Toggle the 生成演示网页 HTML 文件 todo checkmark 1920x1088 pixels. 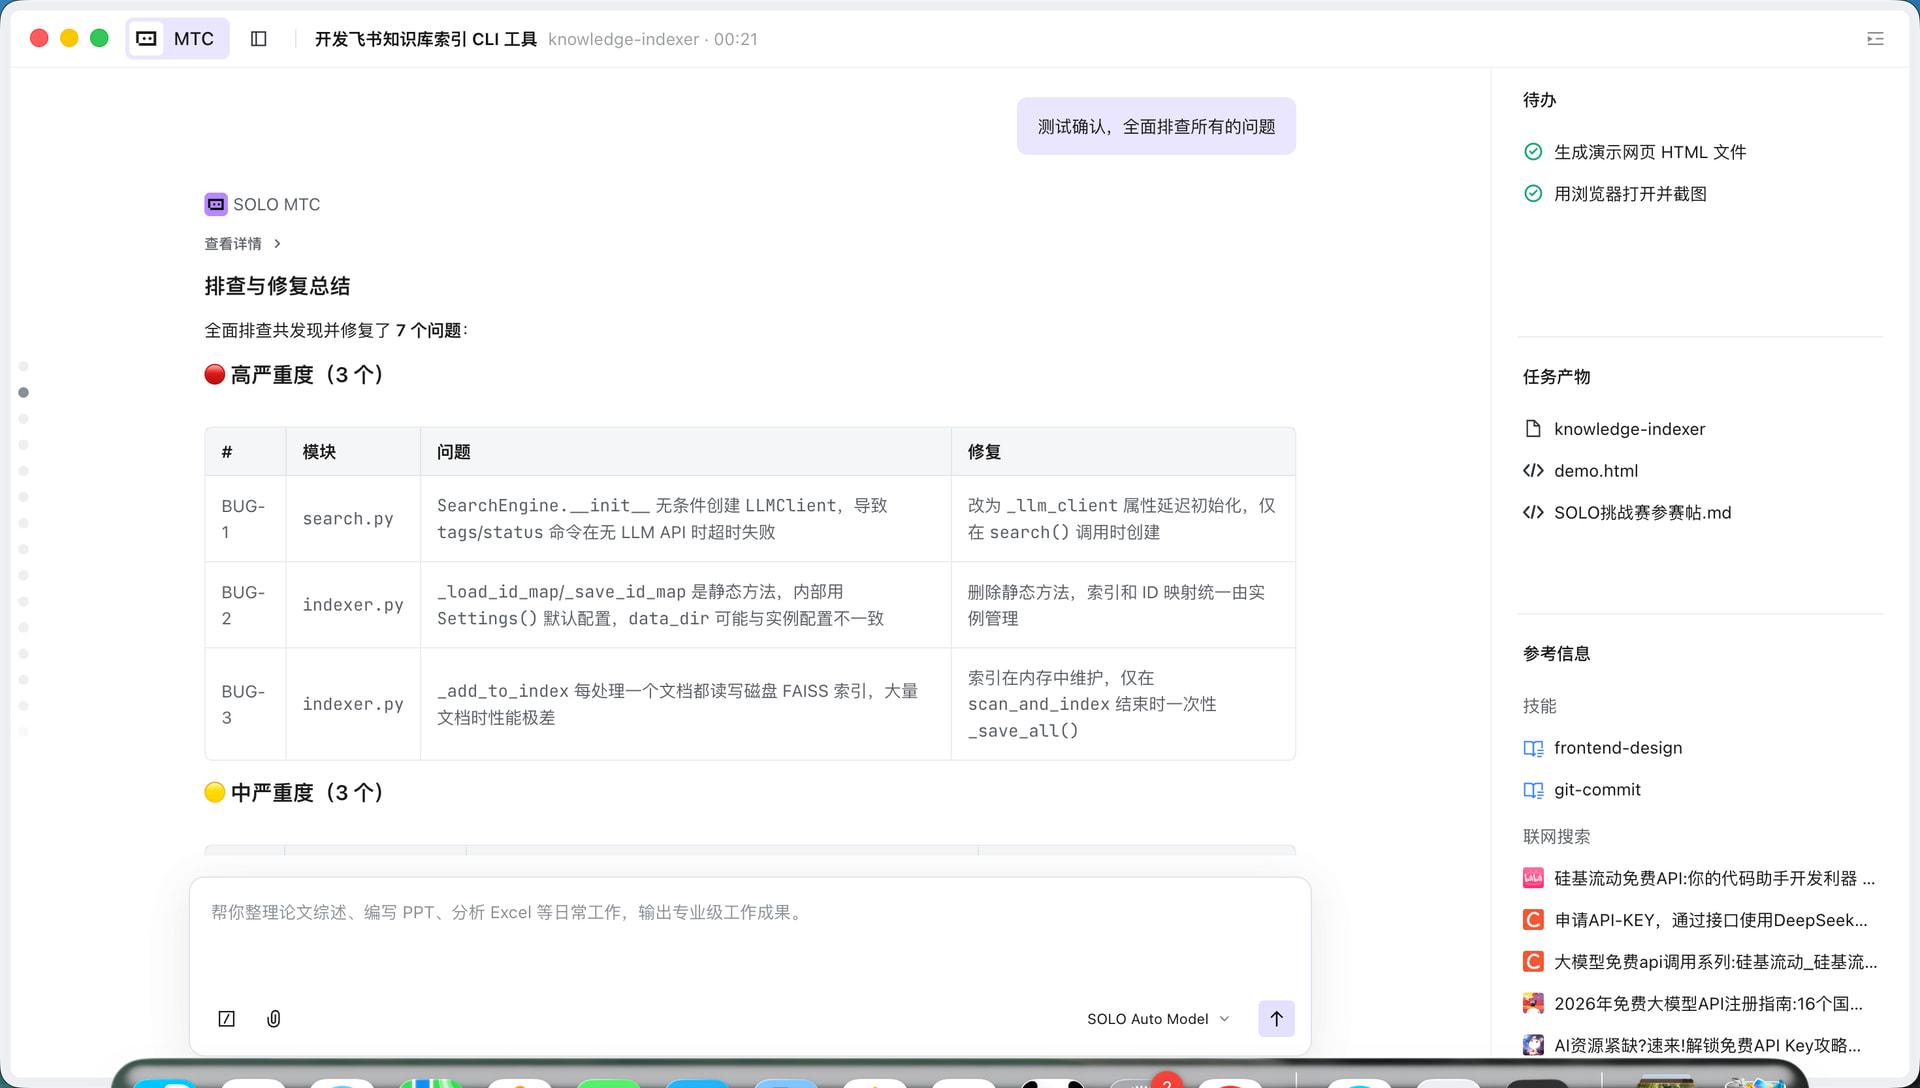[x=1533, y=152]
